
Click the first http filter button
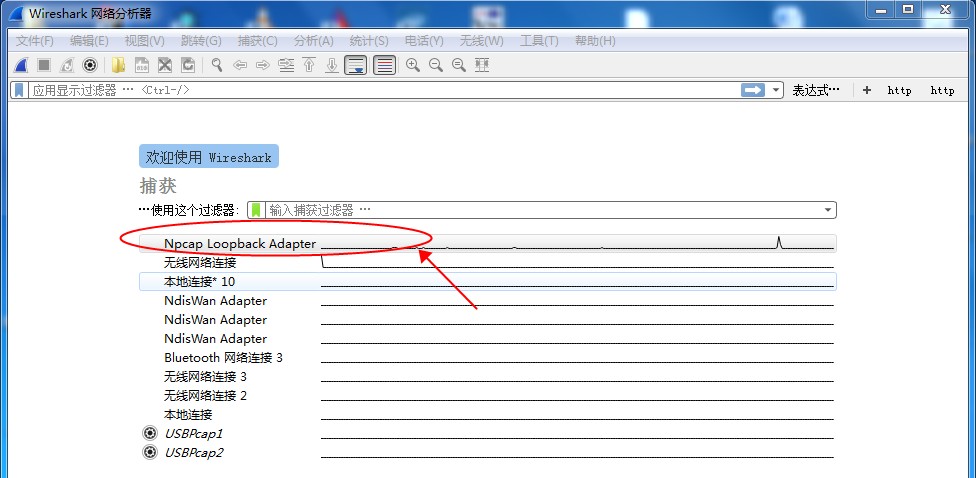899,91
